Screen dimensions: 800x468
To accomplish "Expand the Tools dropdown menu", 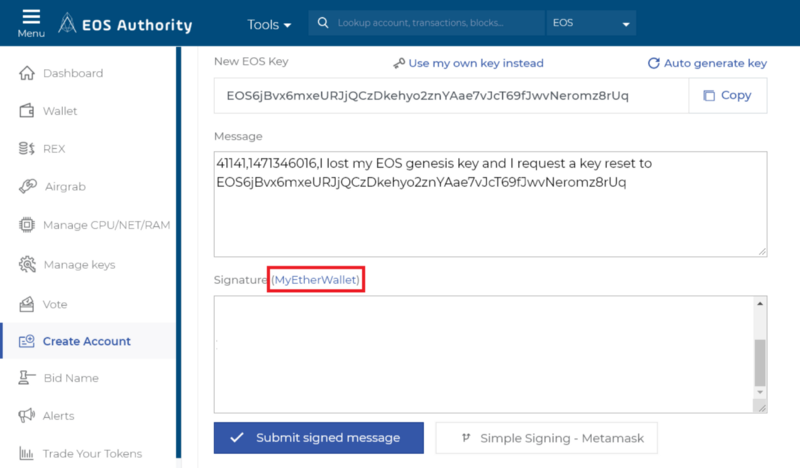I will [269, 24].
